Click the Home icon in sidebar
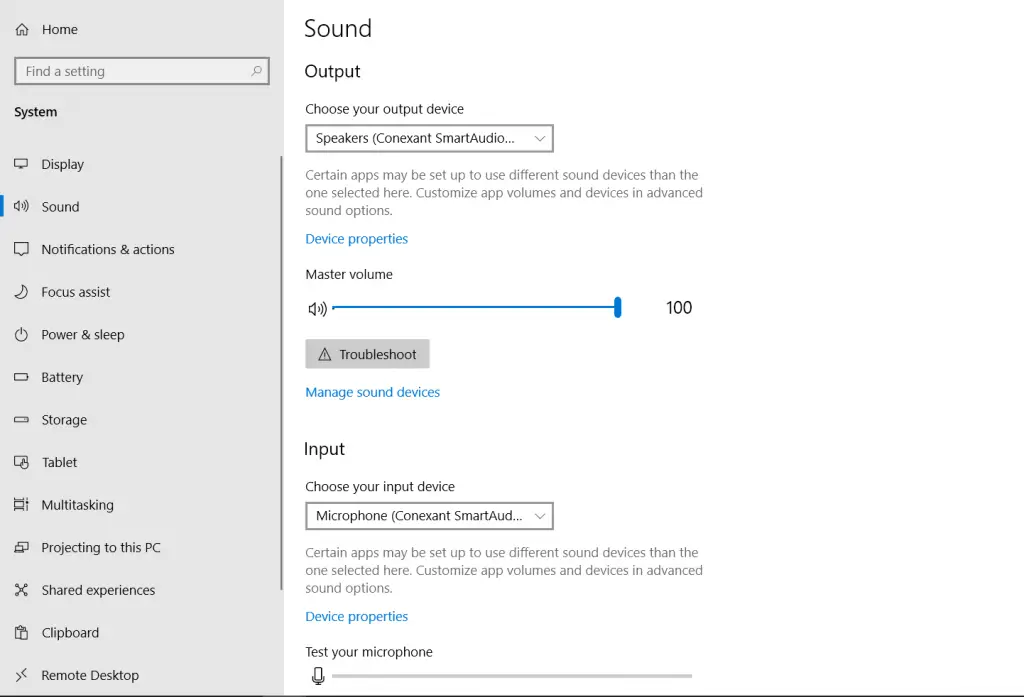1024x697 pixels. [22, 30]
